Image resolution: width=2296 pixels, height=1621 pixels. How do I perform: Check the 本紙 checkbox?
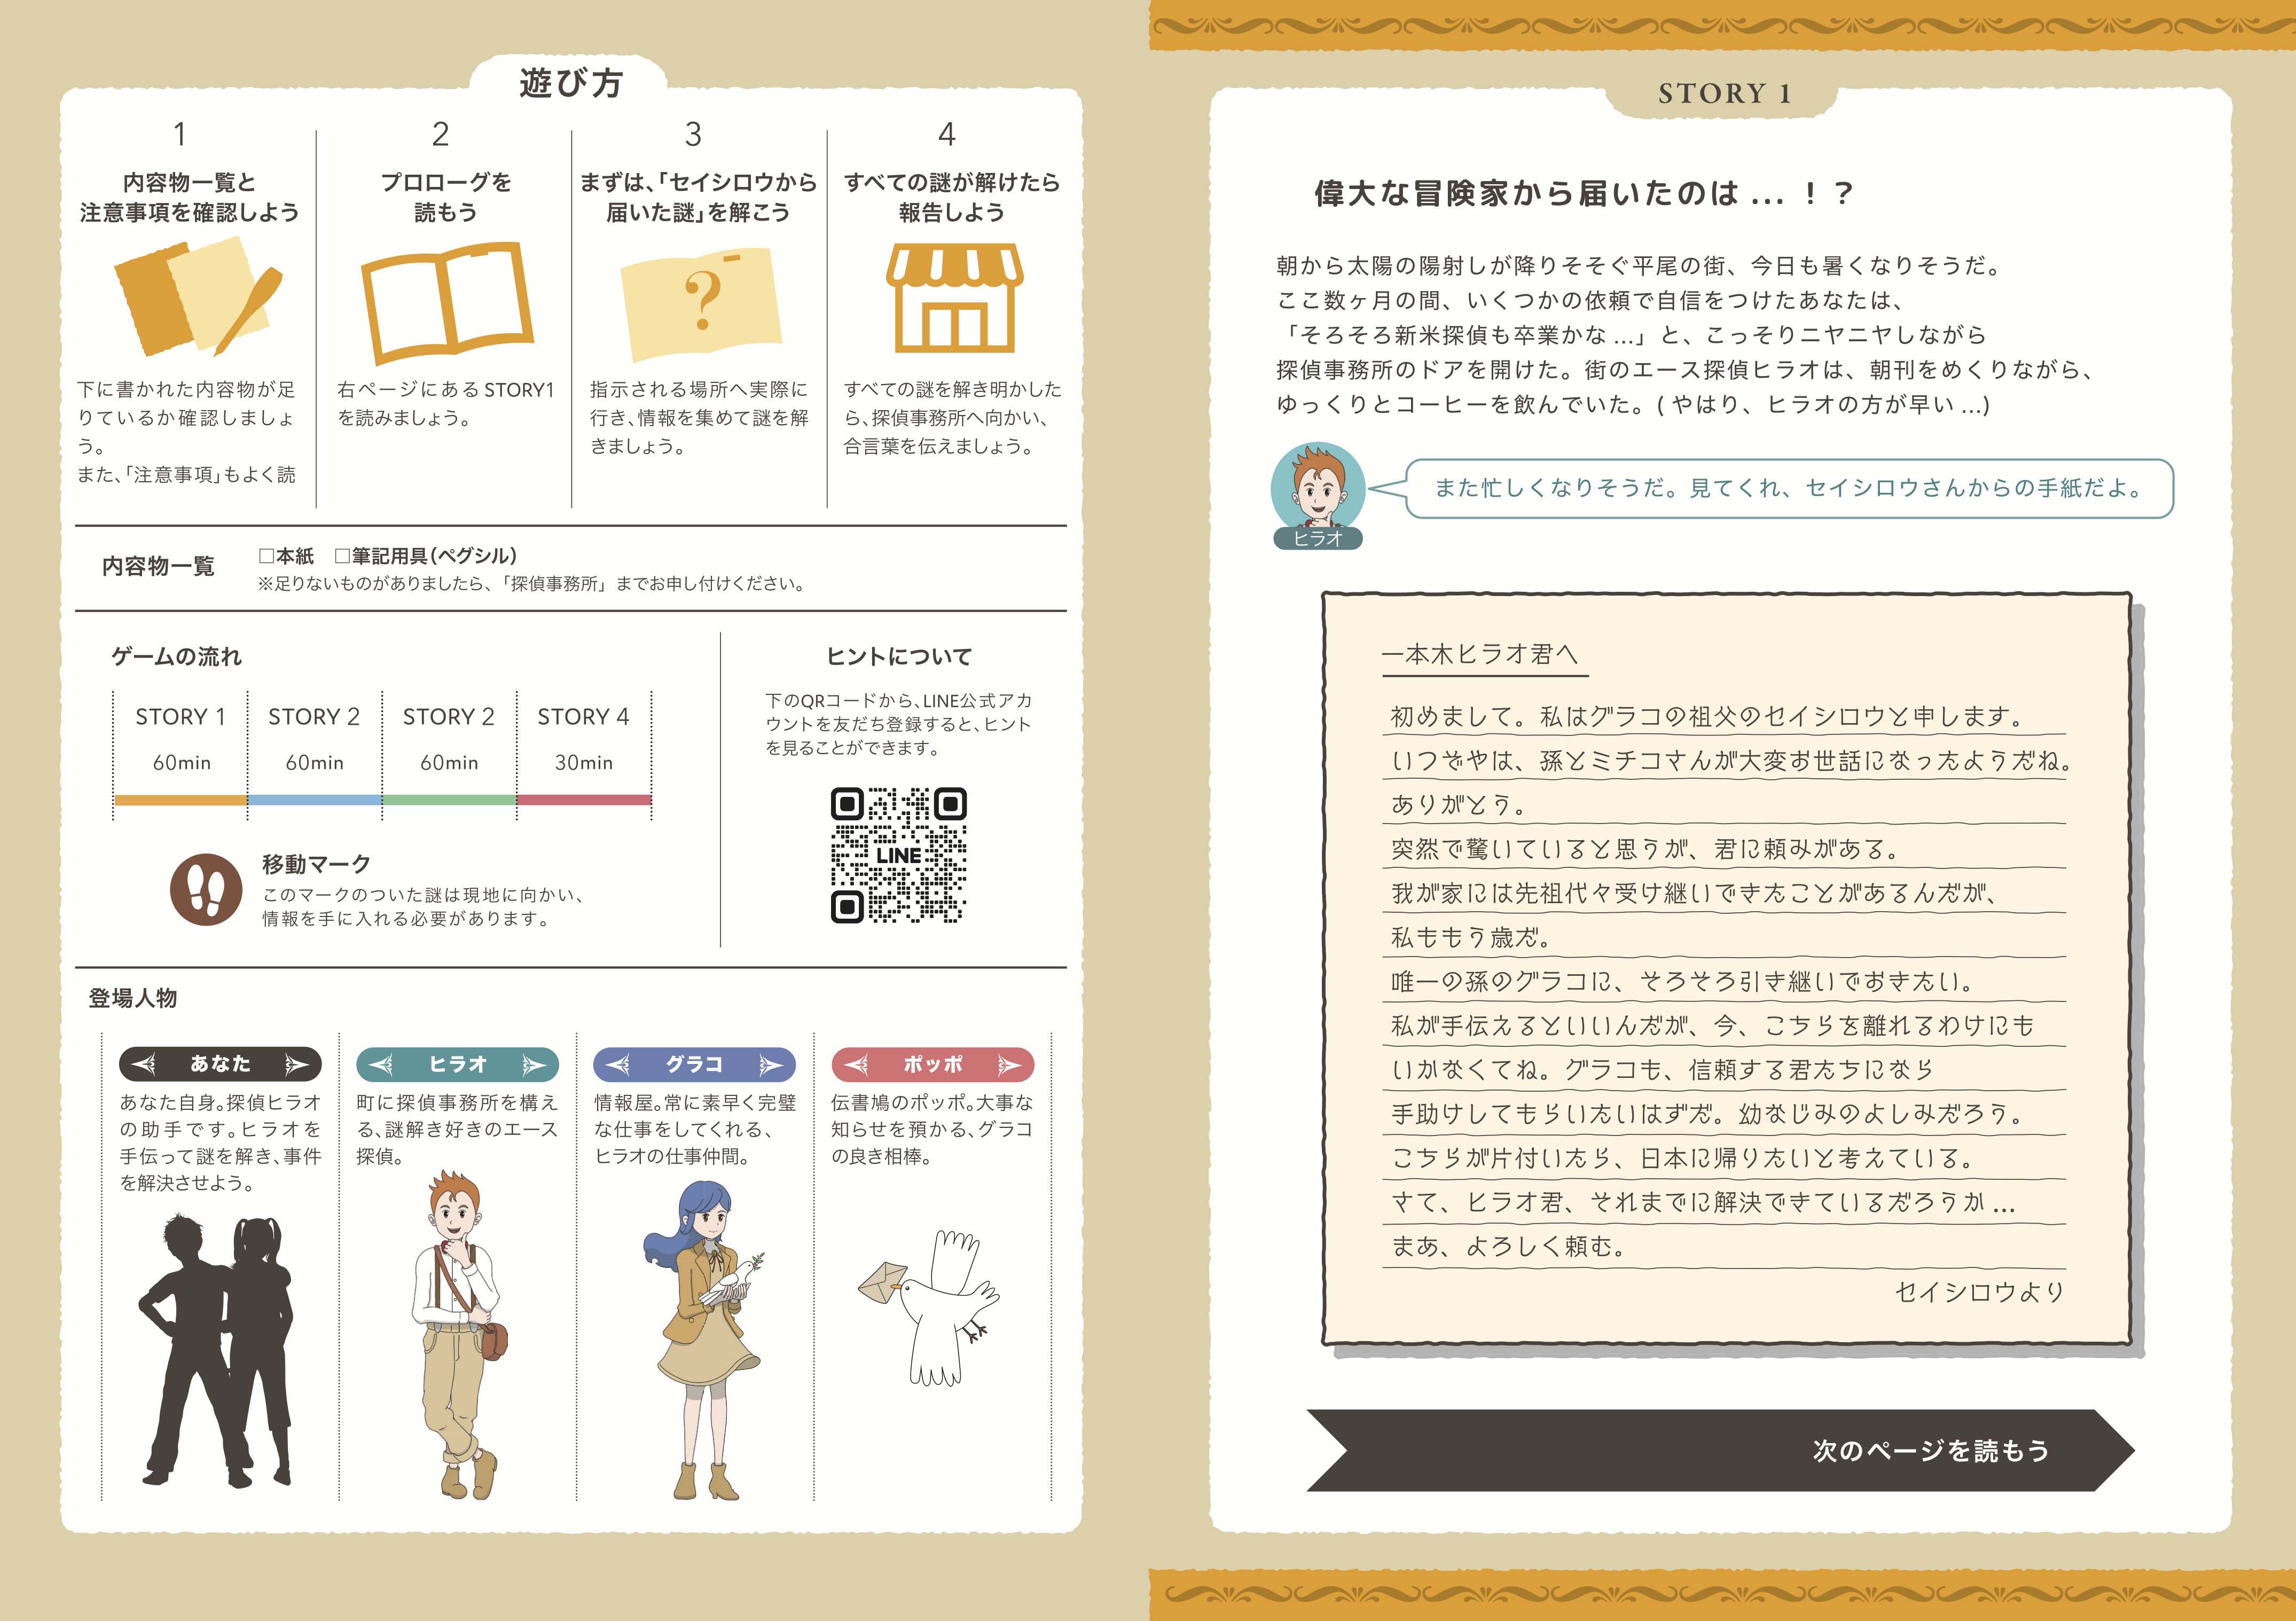point(266,555)
